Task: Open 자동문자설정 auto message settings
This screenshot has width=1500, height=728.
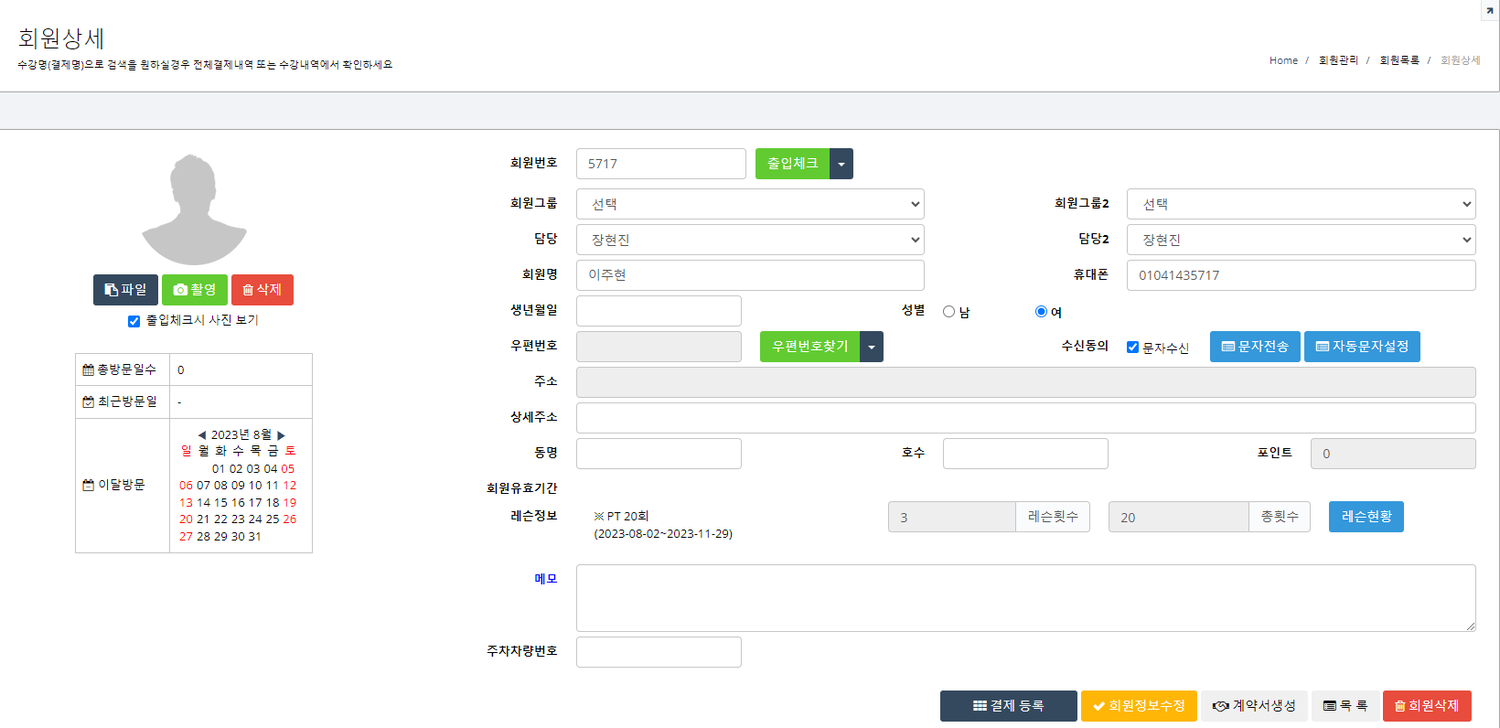Action: [1361, 346]
